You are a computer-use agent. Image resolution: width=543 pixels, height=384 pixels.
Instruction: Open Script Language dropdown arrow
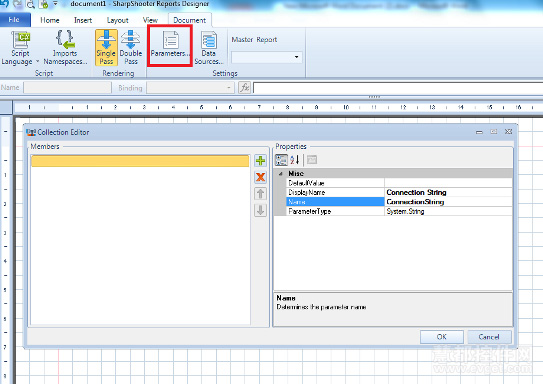[37, 62]
